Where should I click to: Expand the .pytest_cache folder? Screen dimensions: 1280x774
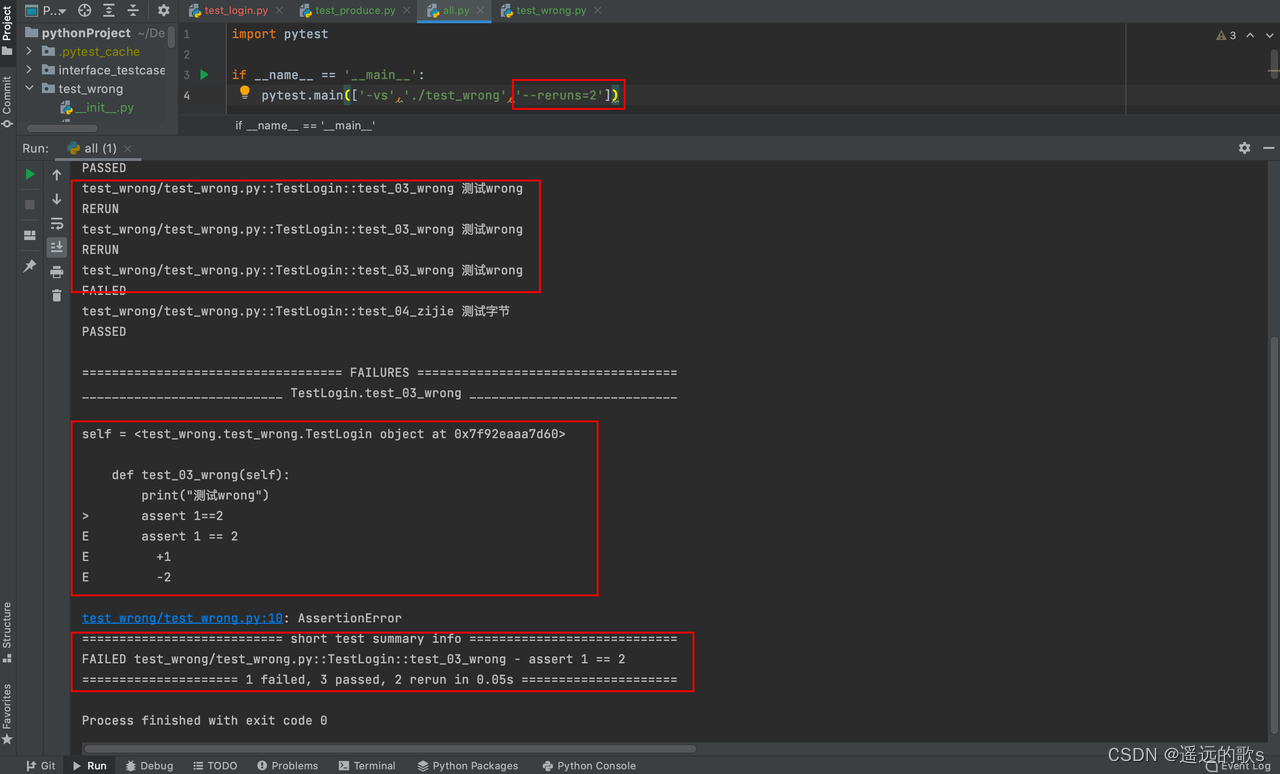[29, 51]
